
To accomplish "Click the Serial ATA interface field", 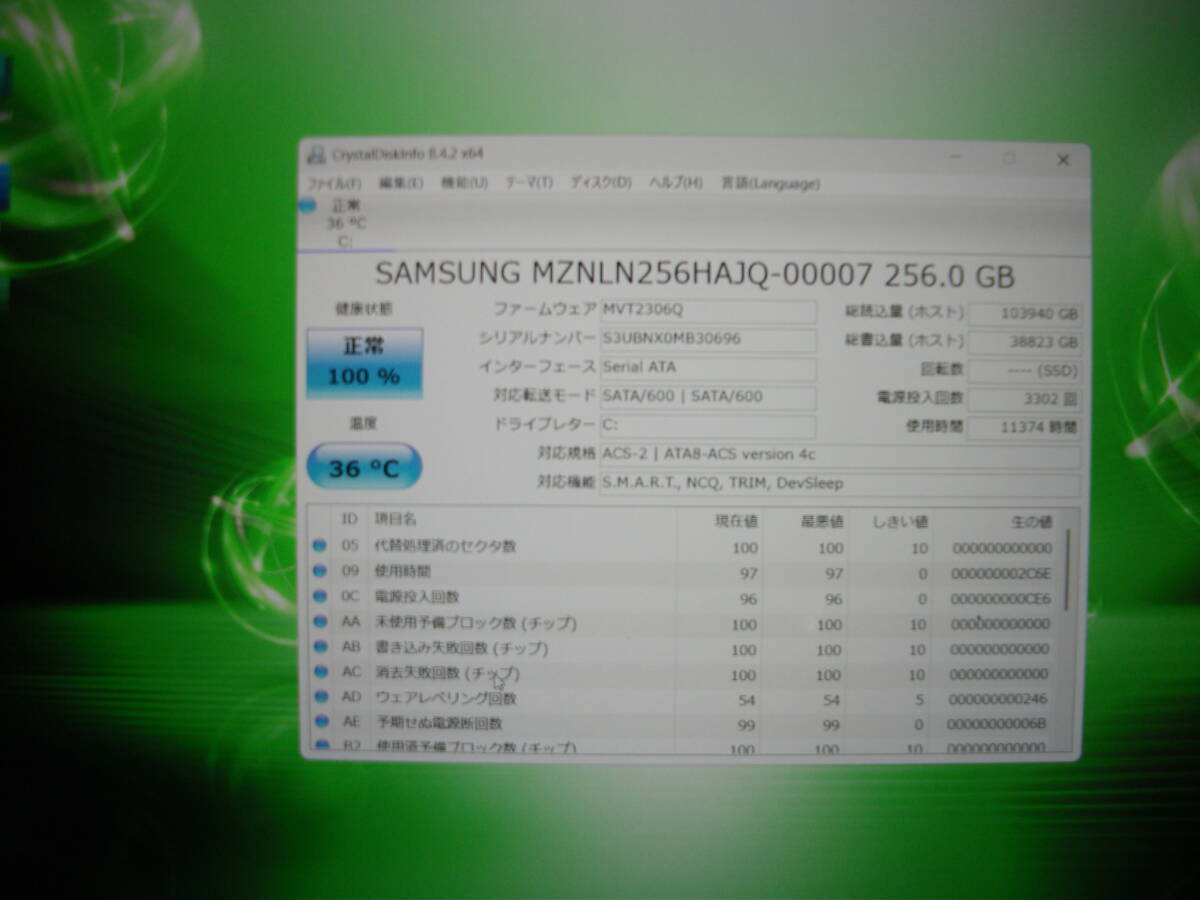I will tap(708, 368).
